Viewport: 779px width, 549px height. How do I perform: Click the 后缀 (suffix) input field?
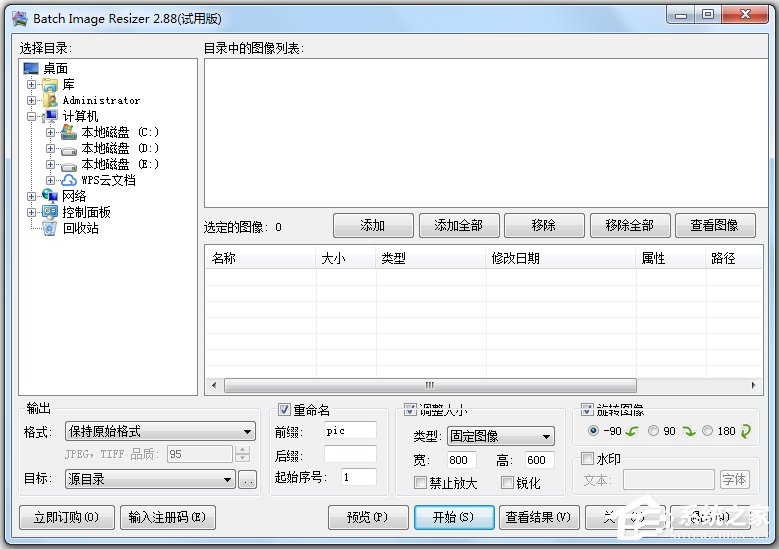[x=350, y=454]
